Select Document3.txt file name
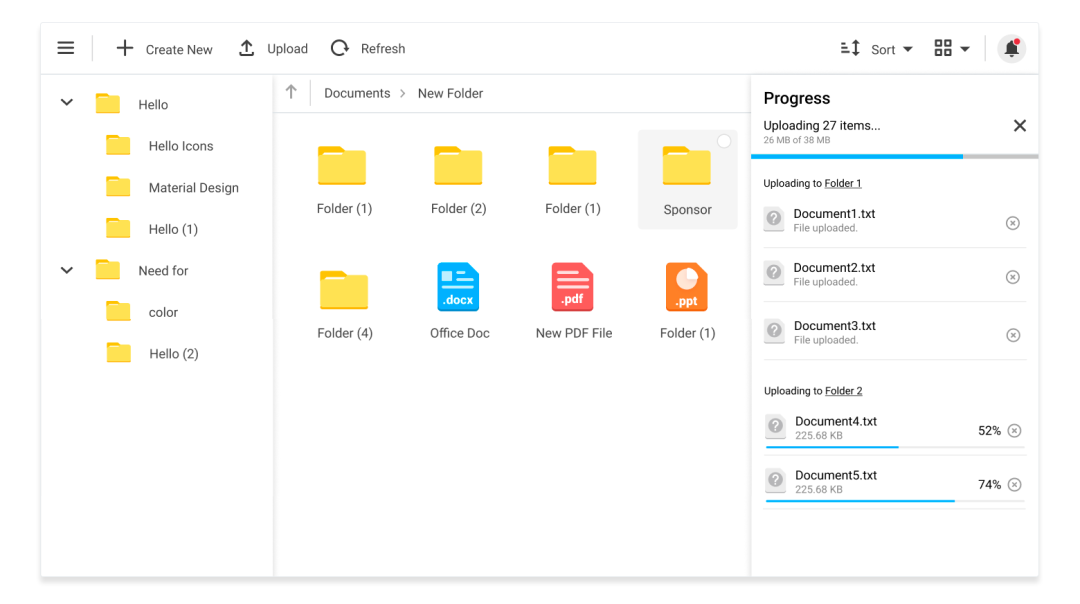 [835, 326]
